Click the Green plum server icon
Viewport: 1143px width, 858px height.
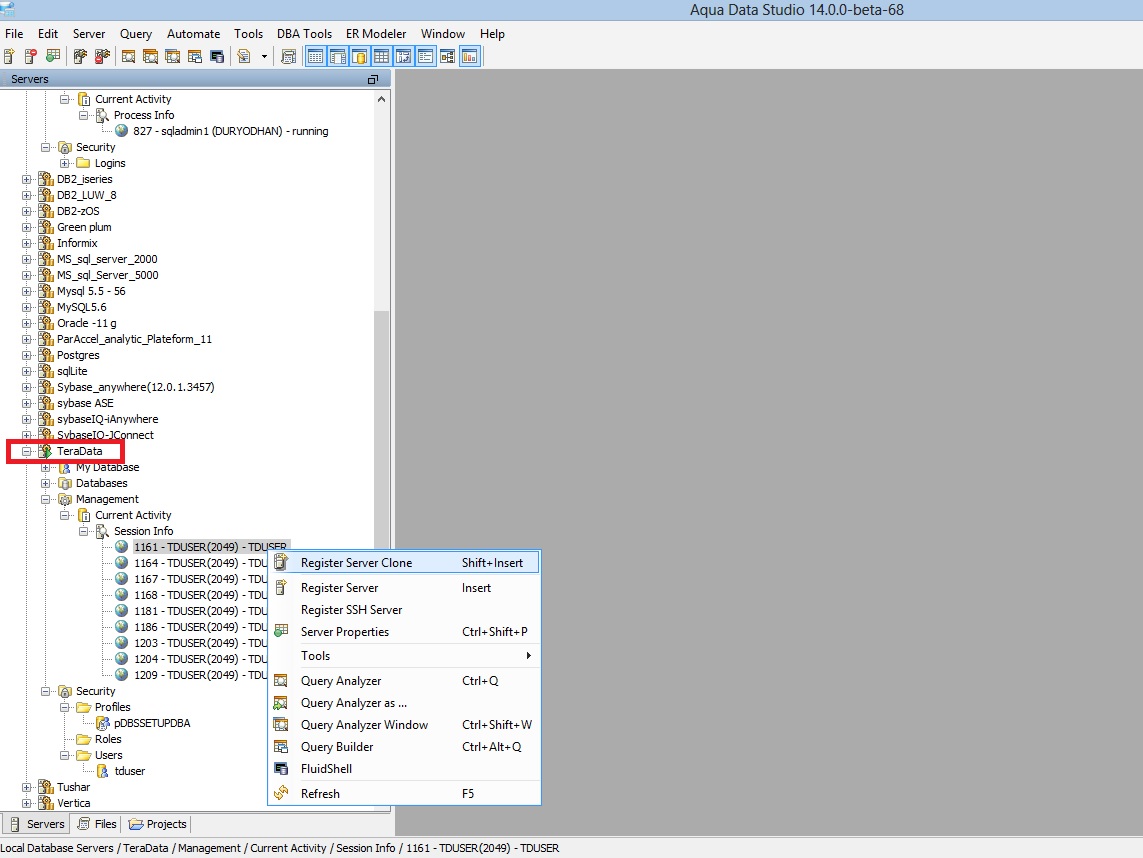point(46,227)
